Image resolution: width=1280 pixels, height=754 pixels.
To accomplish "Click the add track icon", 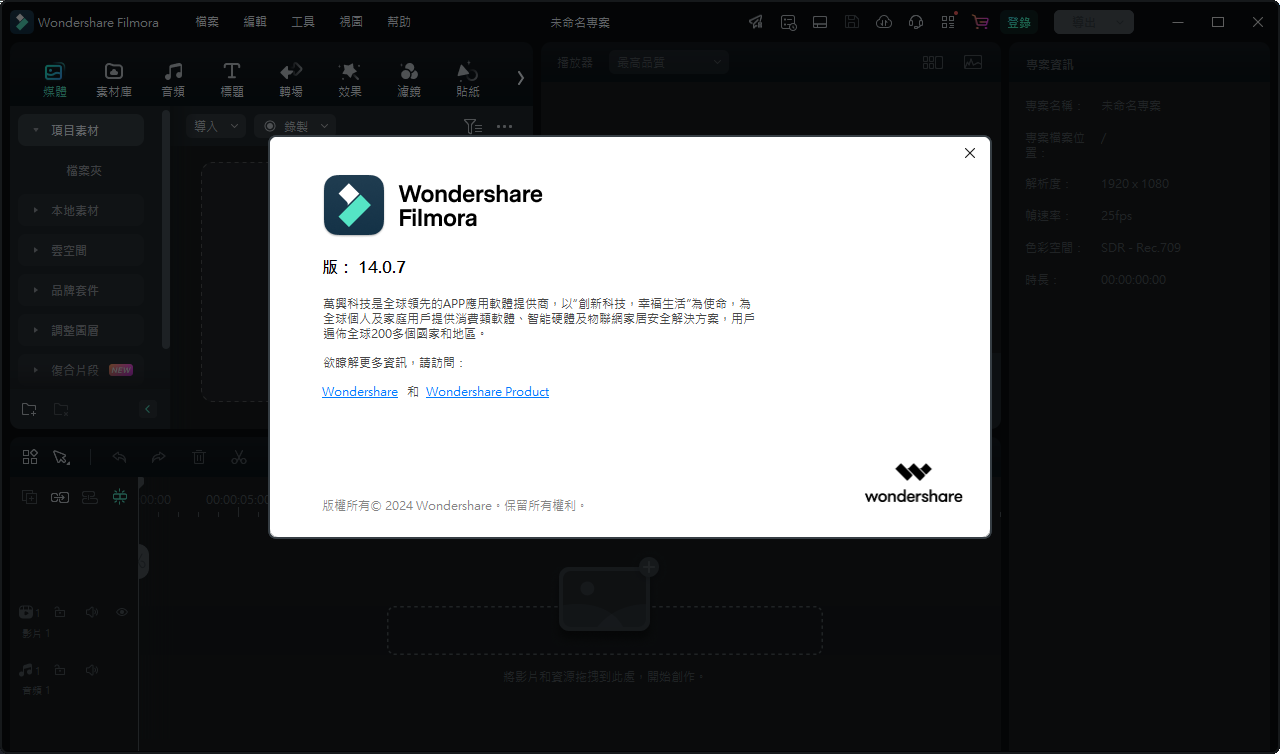I will pos(29,497).
